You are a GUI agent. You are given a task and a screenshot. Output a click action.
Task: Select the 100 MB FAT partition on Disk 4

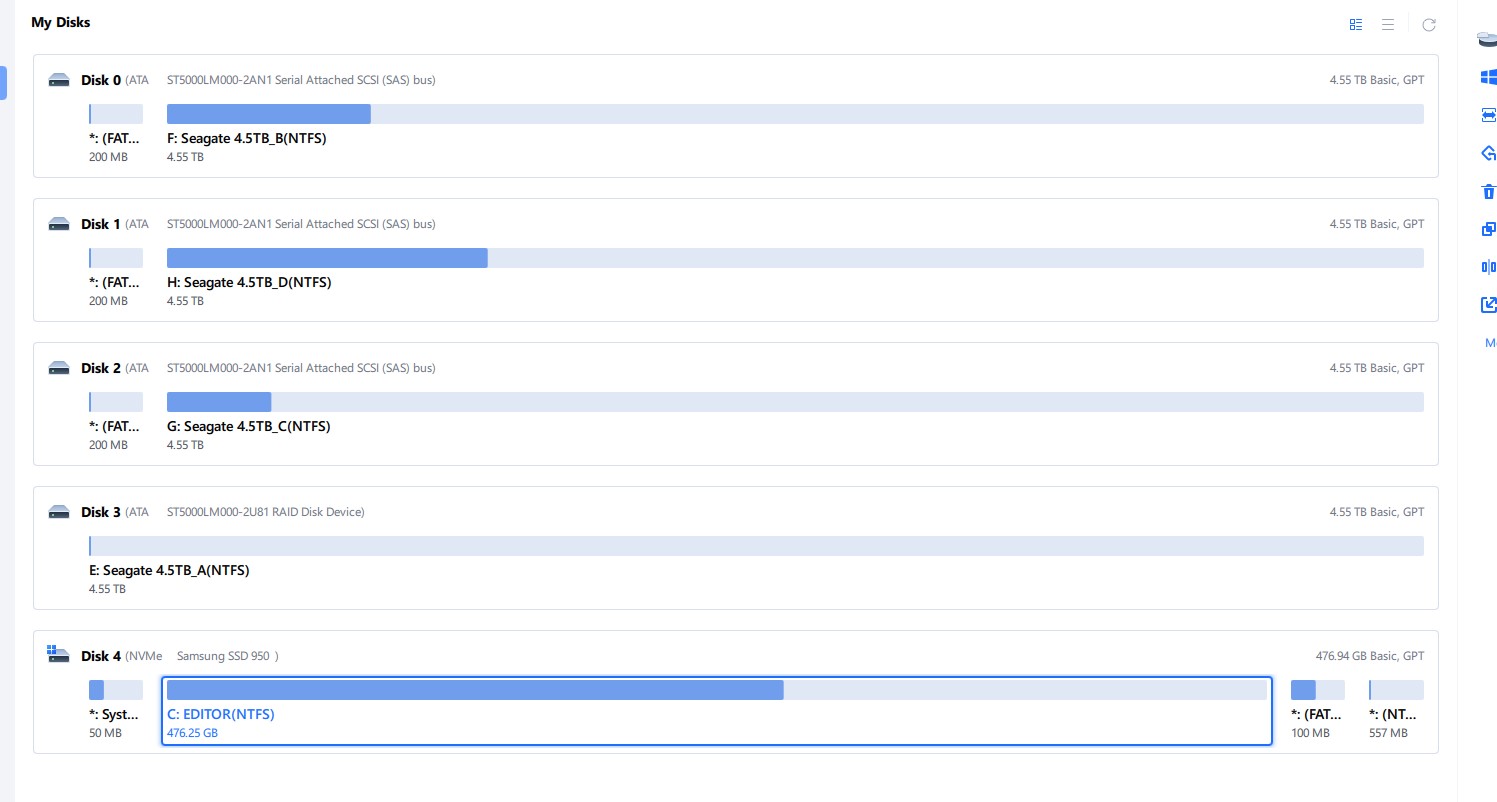pos(1318,690)
